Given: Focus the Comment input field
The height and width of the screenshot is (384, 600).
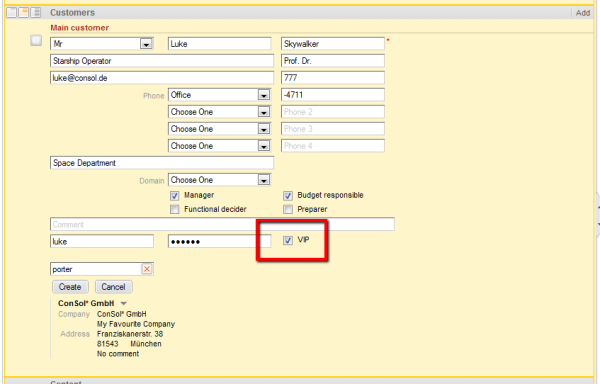Looking at the screenshot, I should [x=222, y=224].
